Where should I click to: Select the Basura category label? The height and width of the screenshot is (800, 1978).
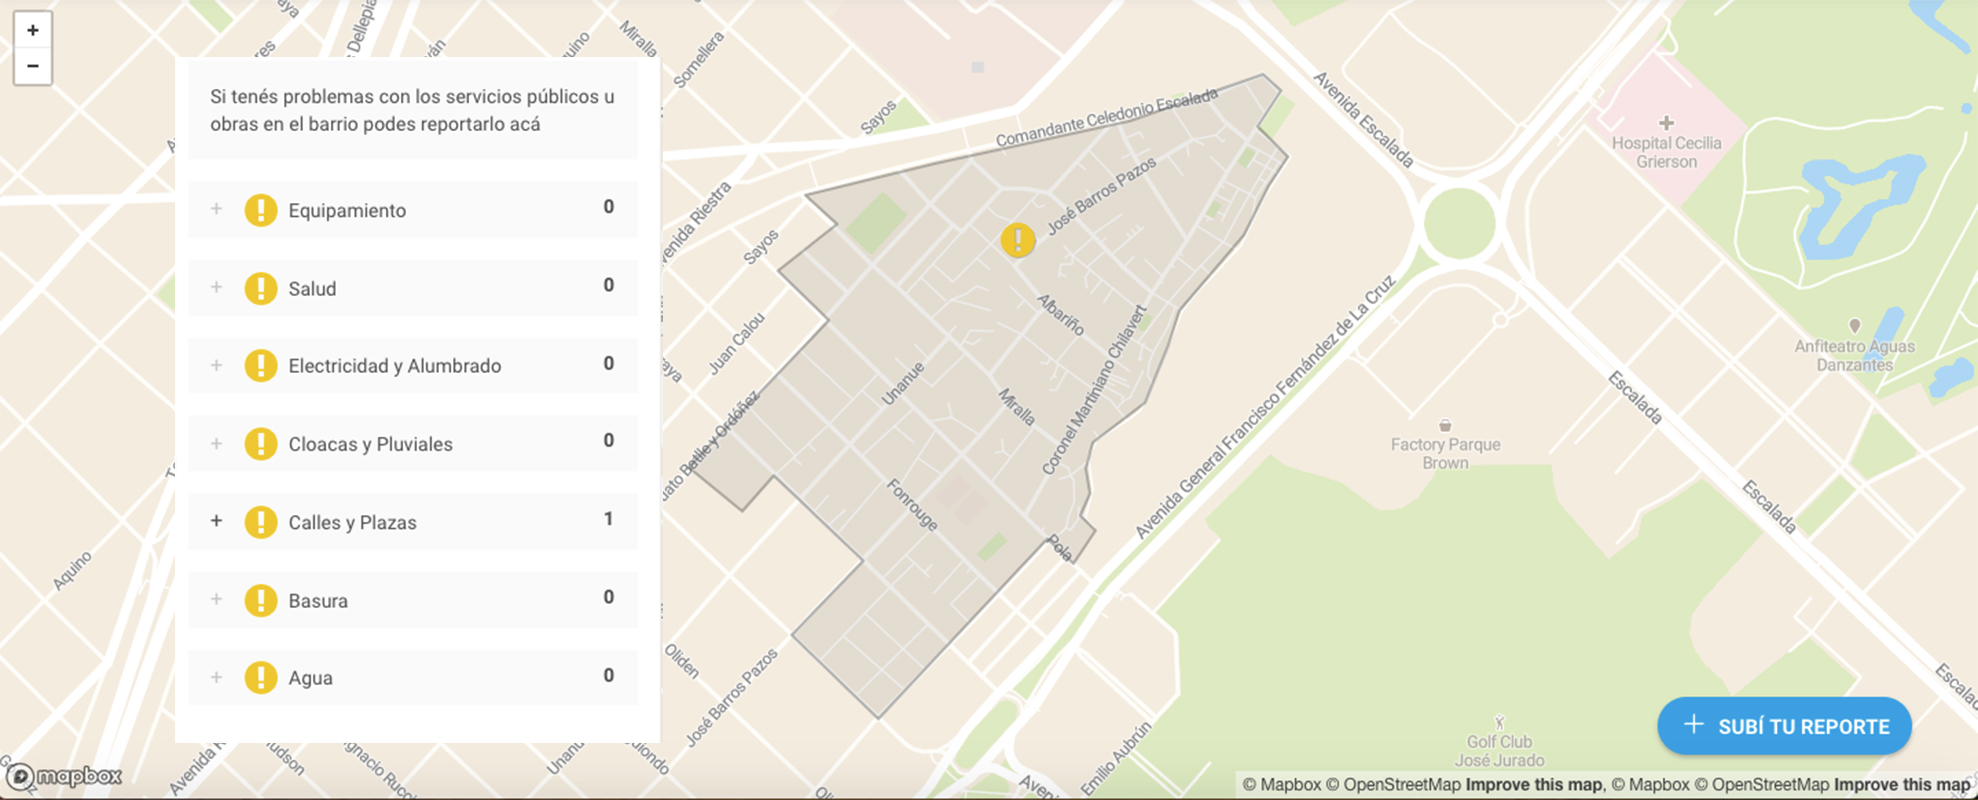coord(318,601)
